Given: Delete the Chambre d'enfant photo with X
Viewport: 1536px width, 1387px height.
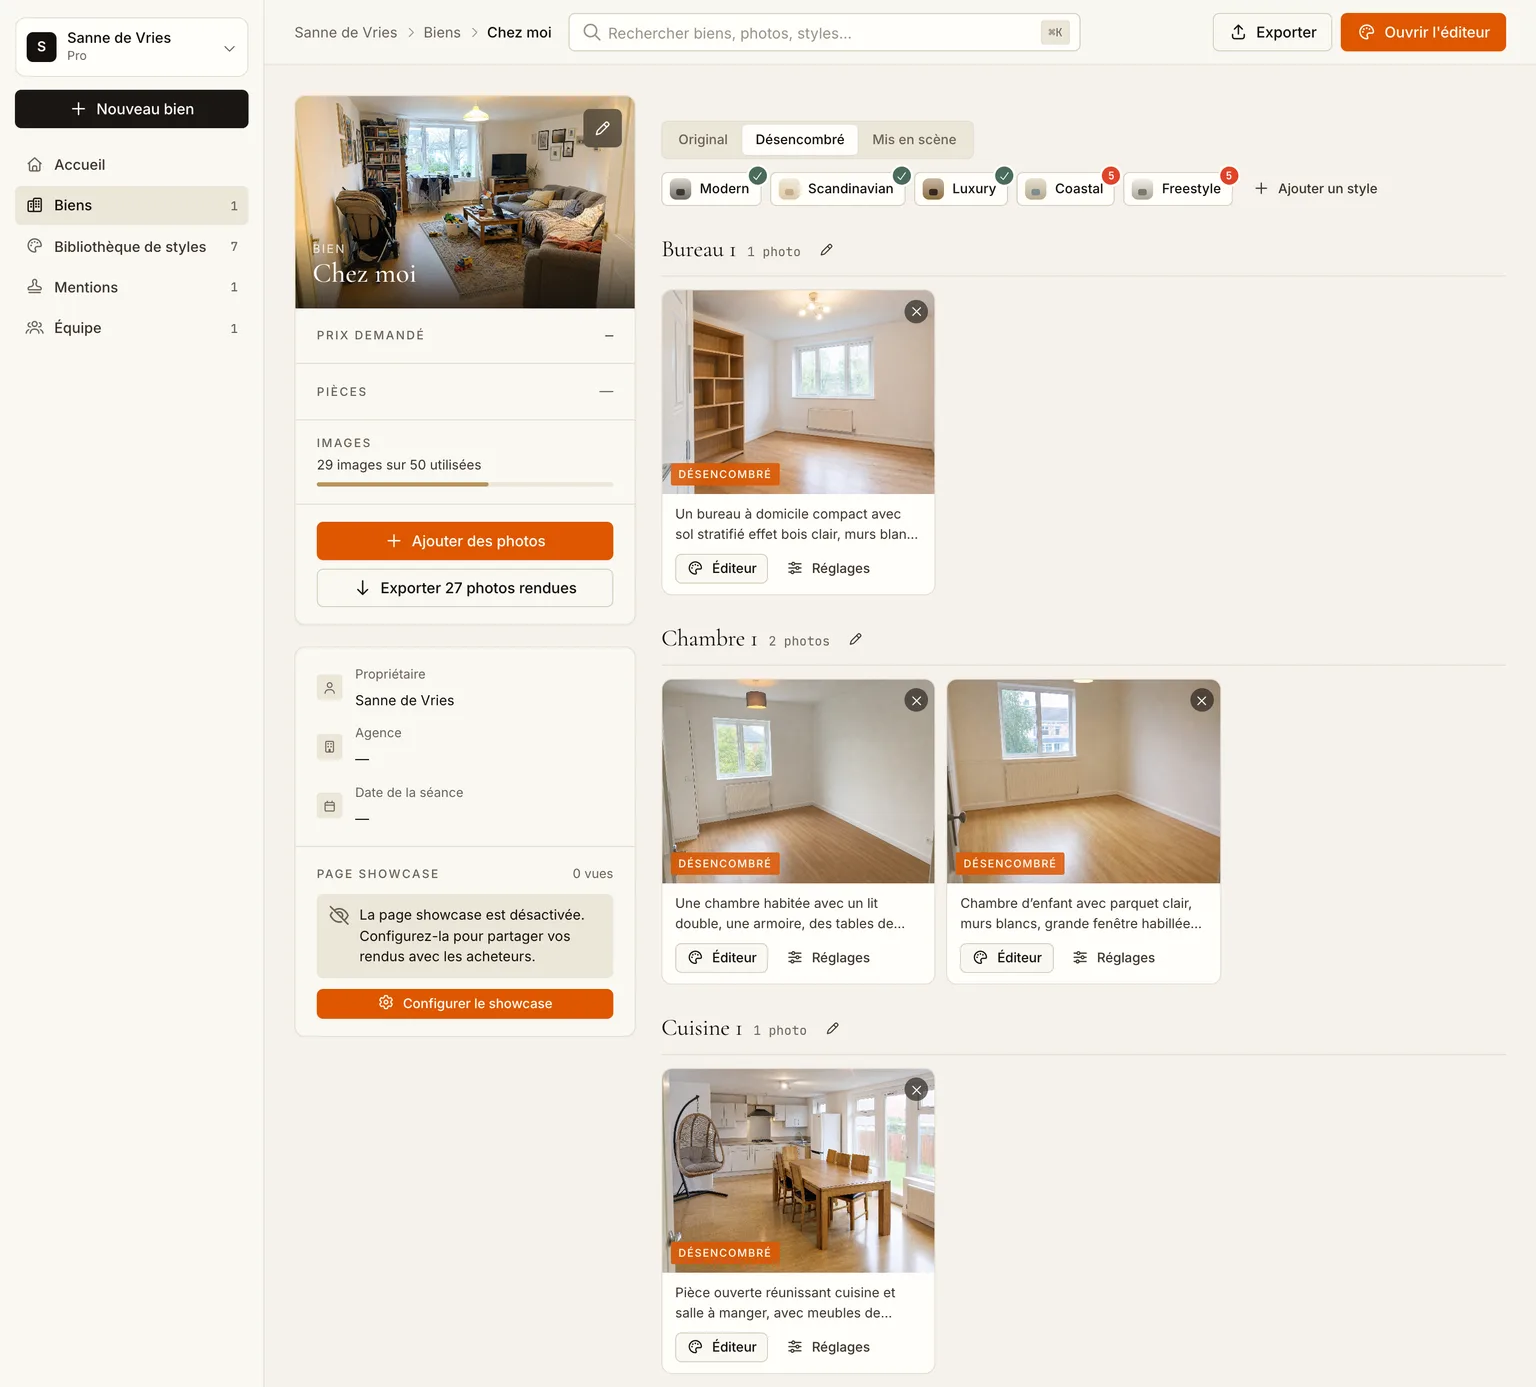Looking at the screenshot, I should point(1202,701).
